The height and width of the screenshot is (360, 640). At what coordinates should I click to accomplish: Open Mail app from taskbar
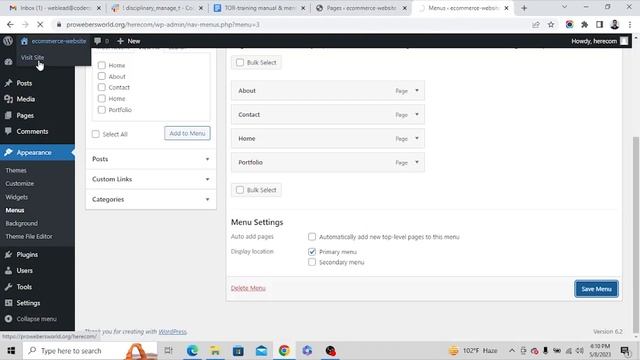(x=261, y=351)
